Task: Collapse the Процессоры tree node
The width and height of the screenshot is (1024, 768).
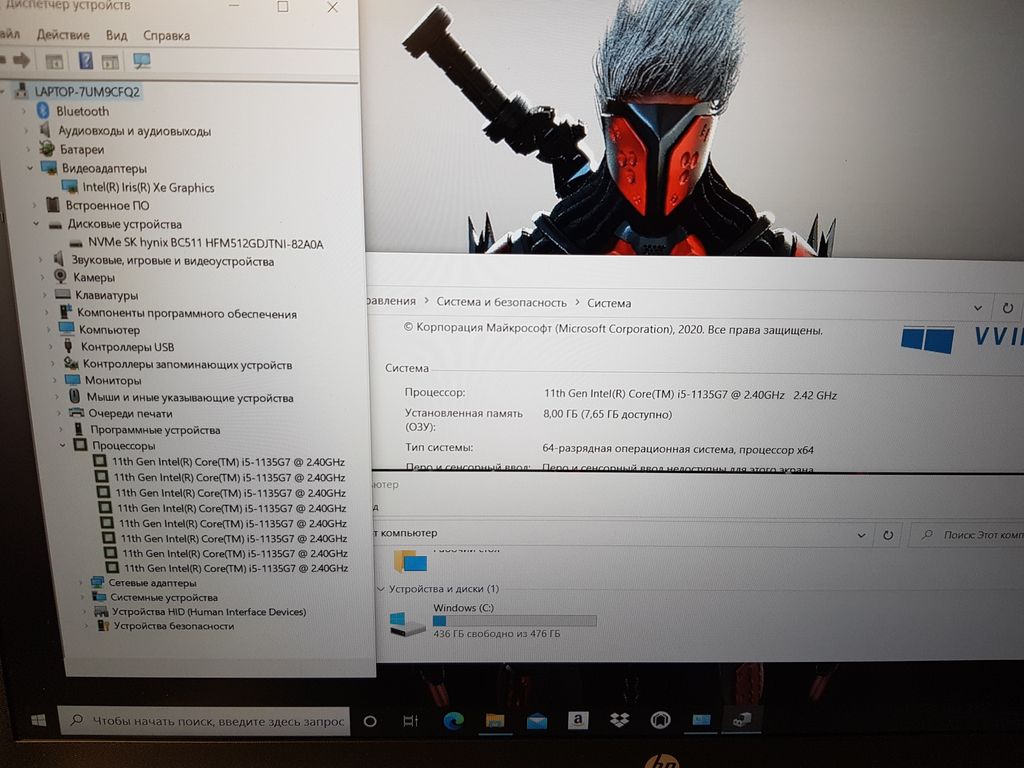Action: (x=63, y=446)
